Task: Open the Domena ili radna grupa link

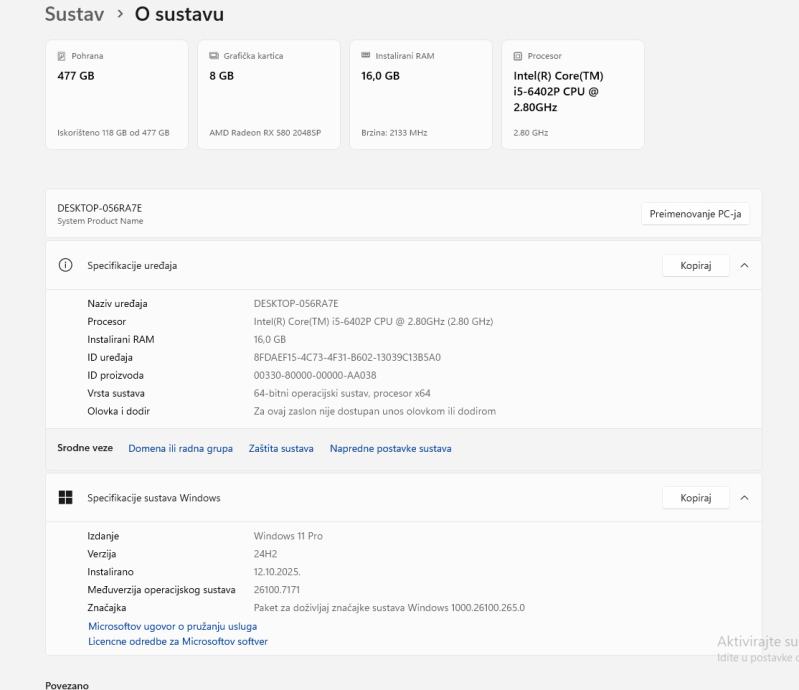Action: tap(180, 449)
